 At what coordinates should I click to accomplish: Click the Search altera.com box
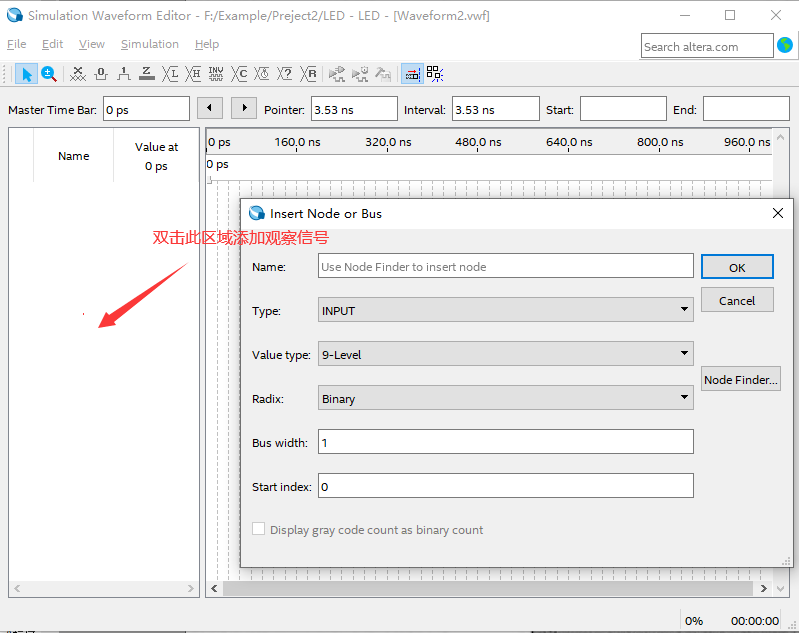[x=707, y=46]
